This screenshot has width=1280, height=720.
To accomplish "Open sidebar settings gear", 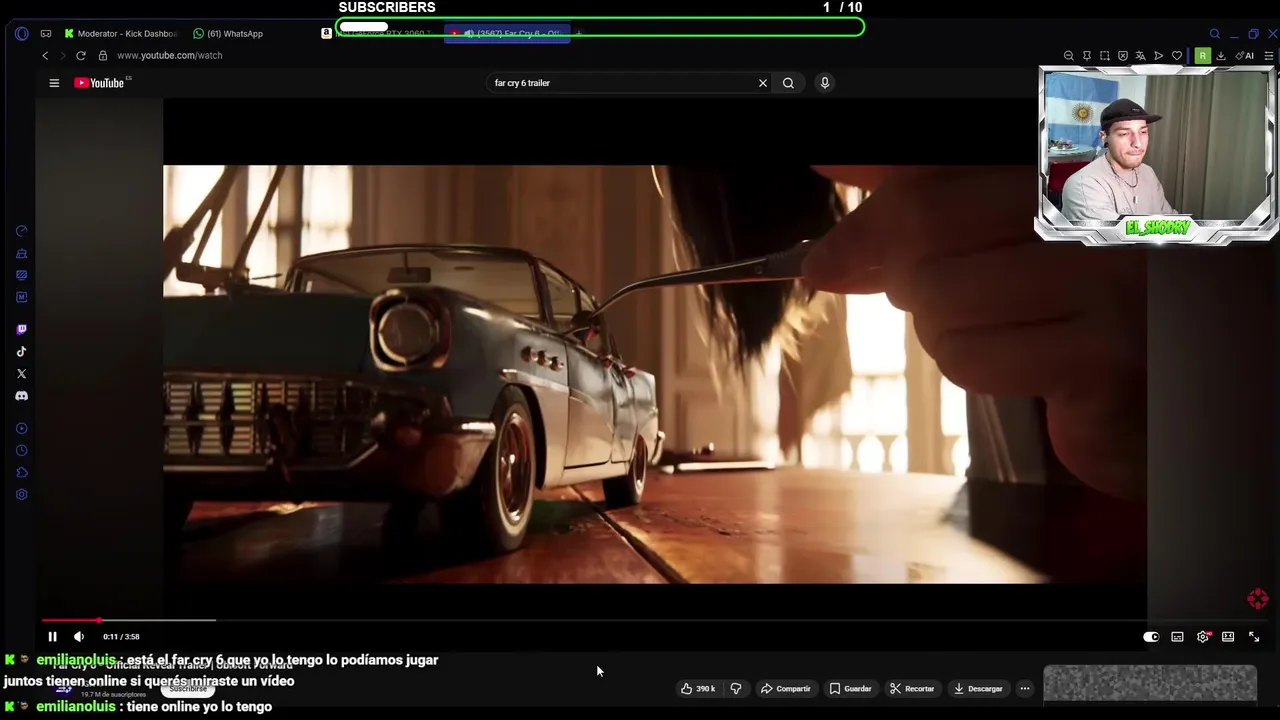I will pos(22,495).
